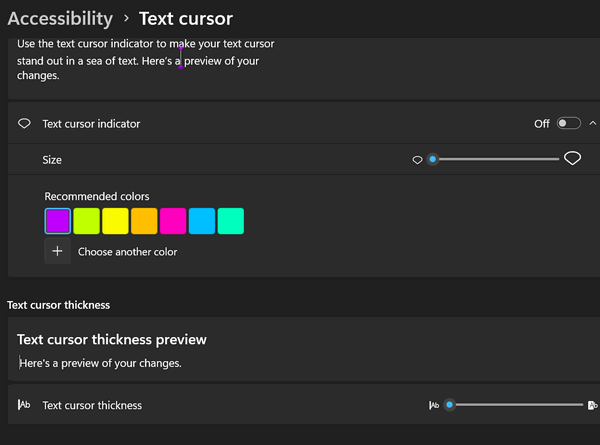Click the thin cursor Ab icon by the slider

tap(434, 405)
